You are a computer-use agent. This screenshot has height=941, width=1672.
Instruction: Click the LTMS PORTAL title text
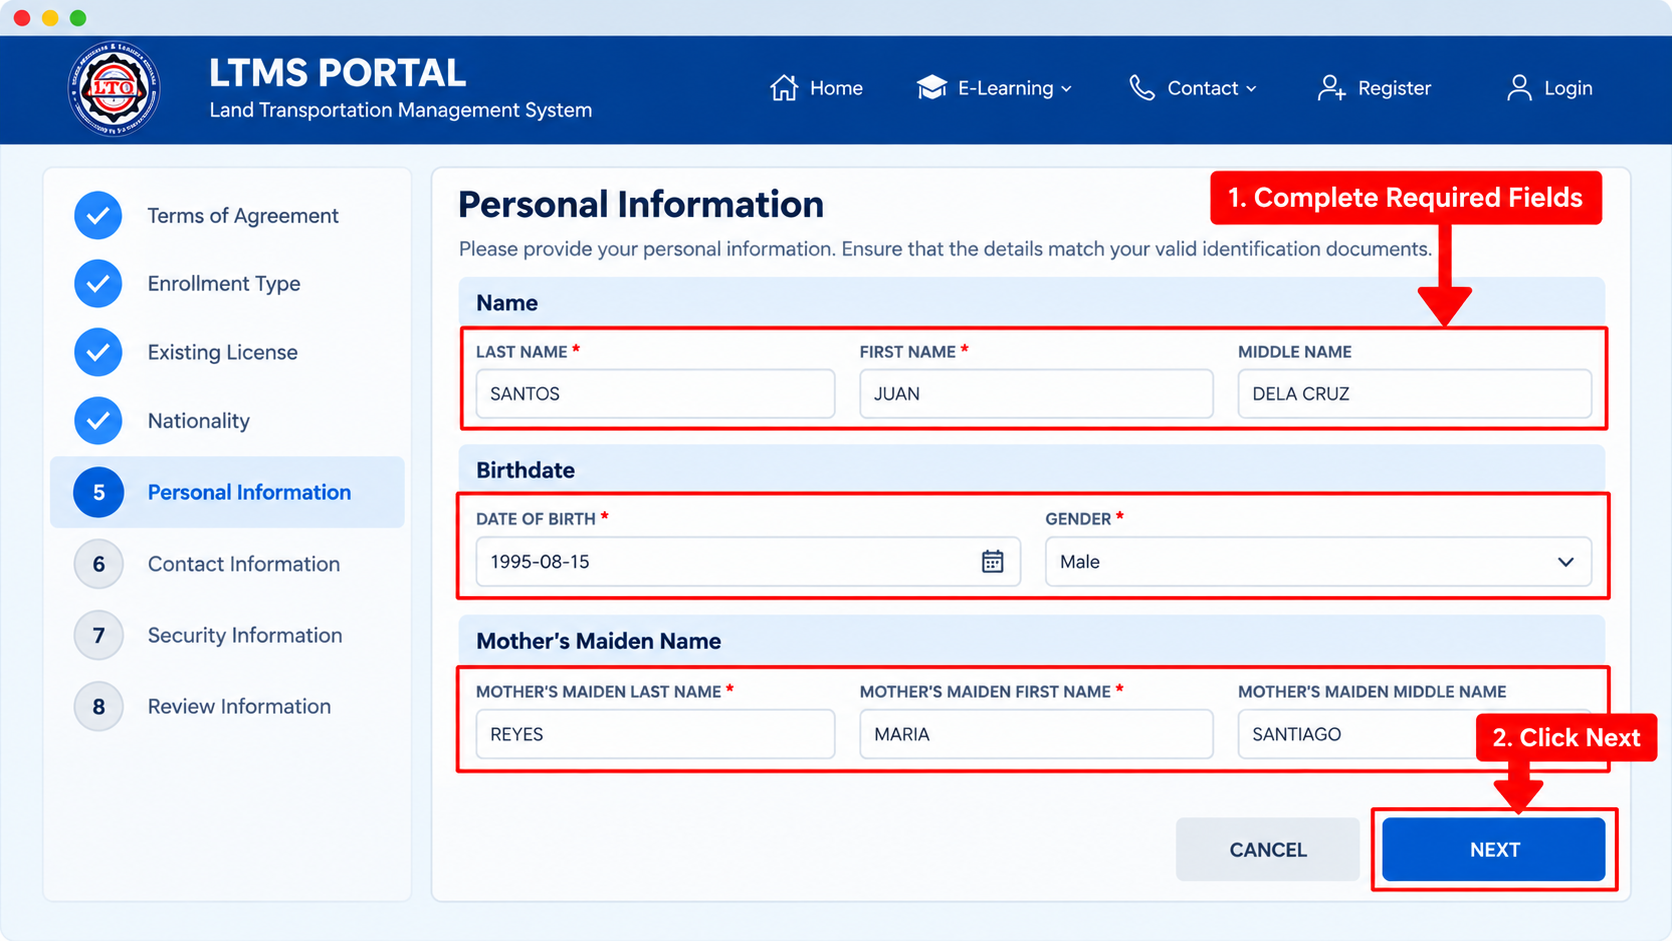click(x=337, y=73)
